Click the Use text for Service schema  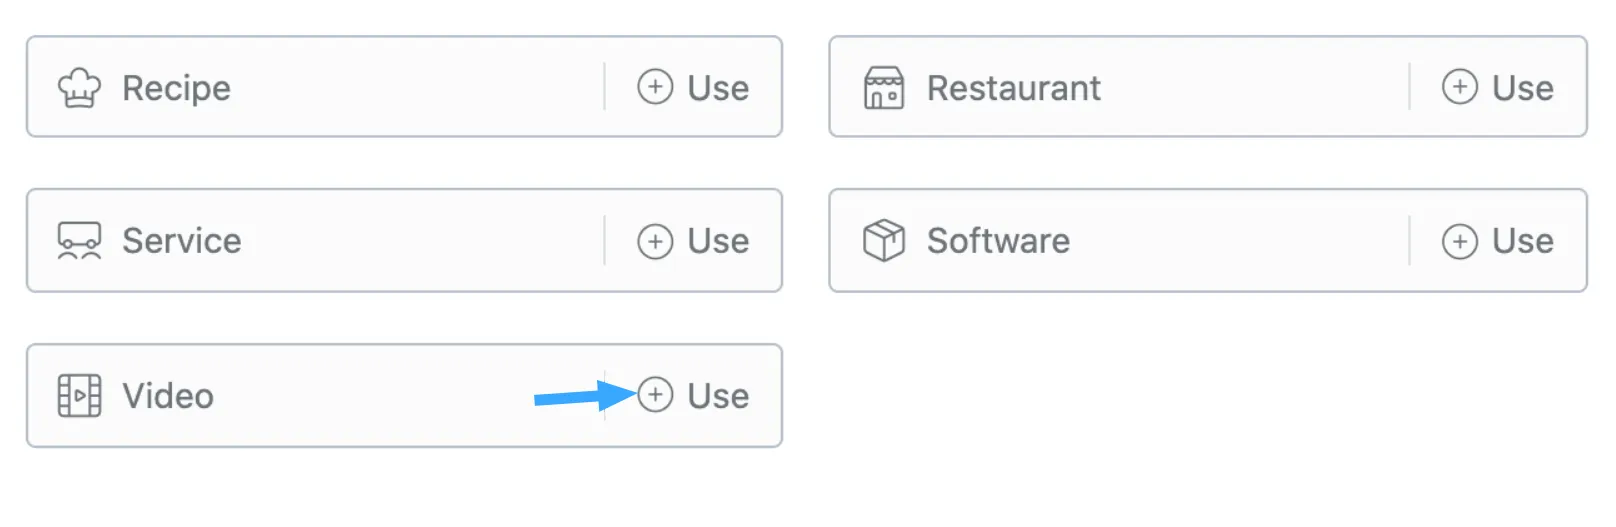718,241
